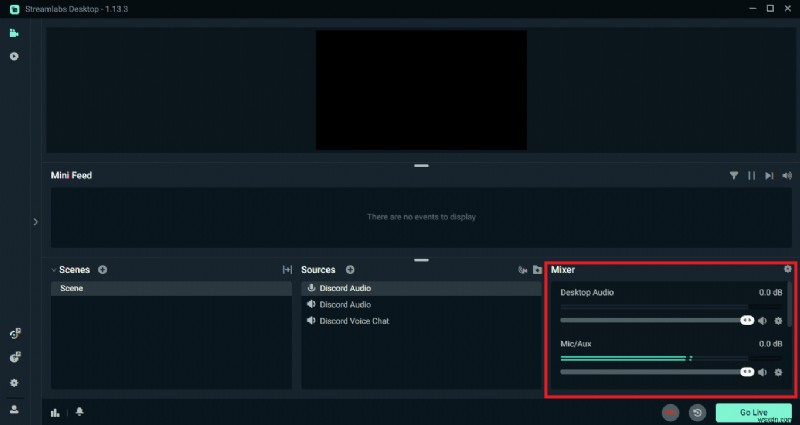Open the Highlighter play icon in sidebar

pos(14,56)
